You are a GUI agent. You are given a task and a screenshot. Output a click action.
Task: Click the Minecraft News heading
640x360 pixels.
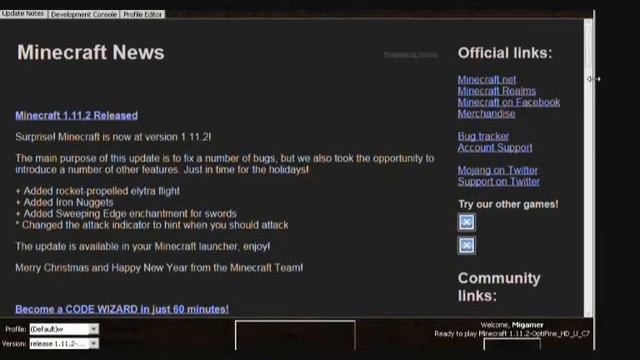91,52
